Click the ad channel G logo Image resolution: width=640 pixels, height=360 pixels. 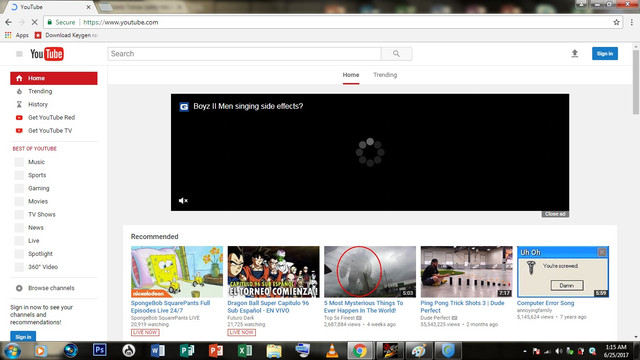tap(184, 107)
